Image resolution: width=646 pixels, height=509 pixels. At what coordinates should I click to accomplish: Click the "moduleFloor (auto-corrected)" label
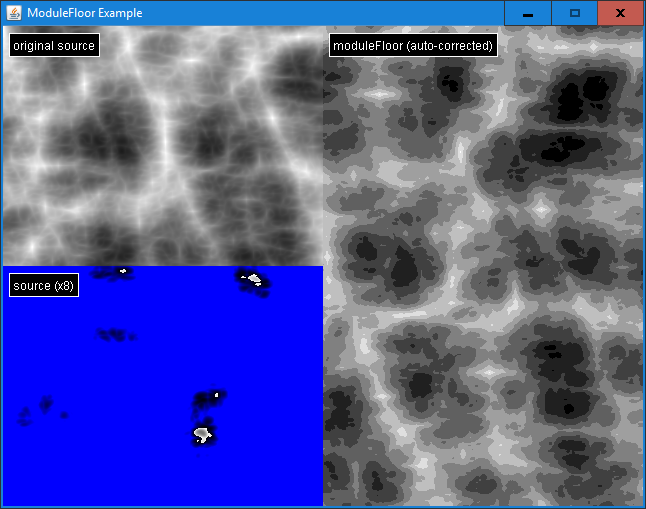[x=413, y=46]
